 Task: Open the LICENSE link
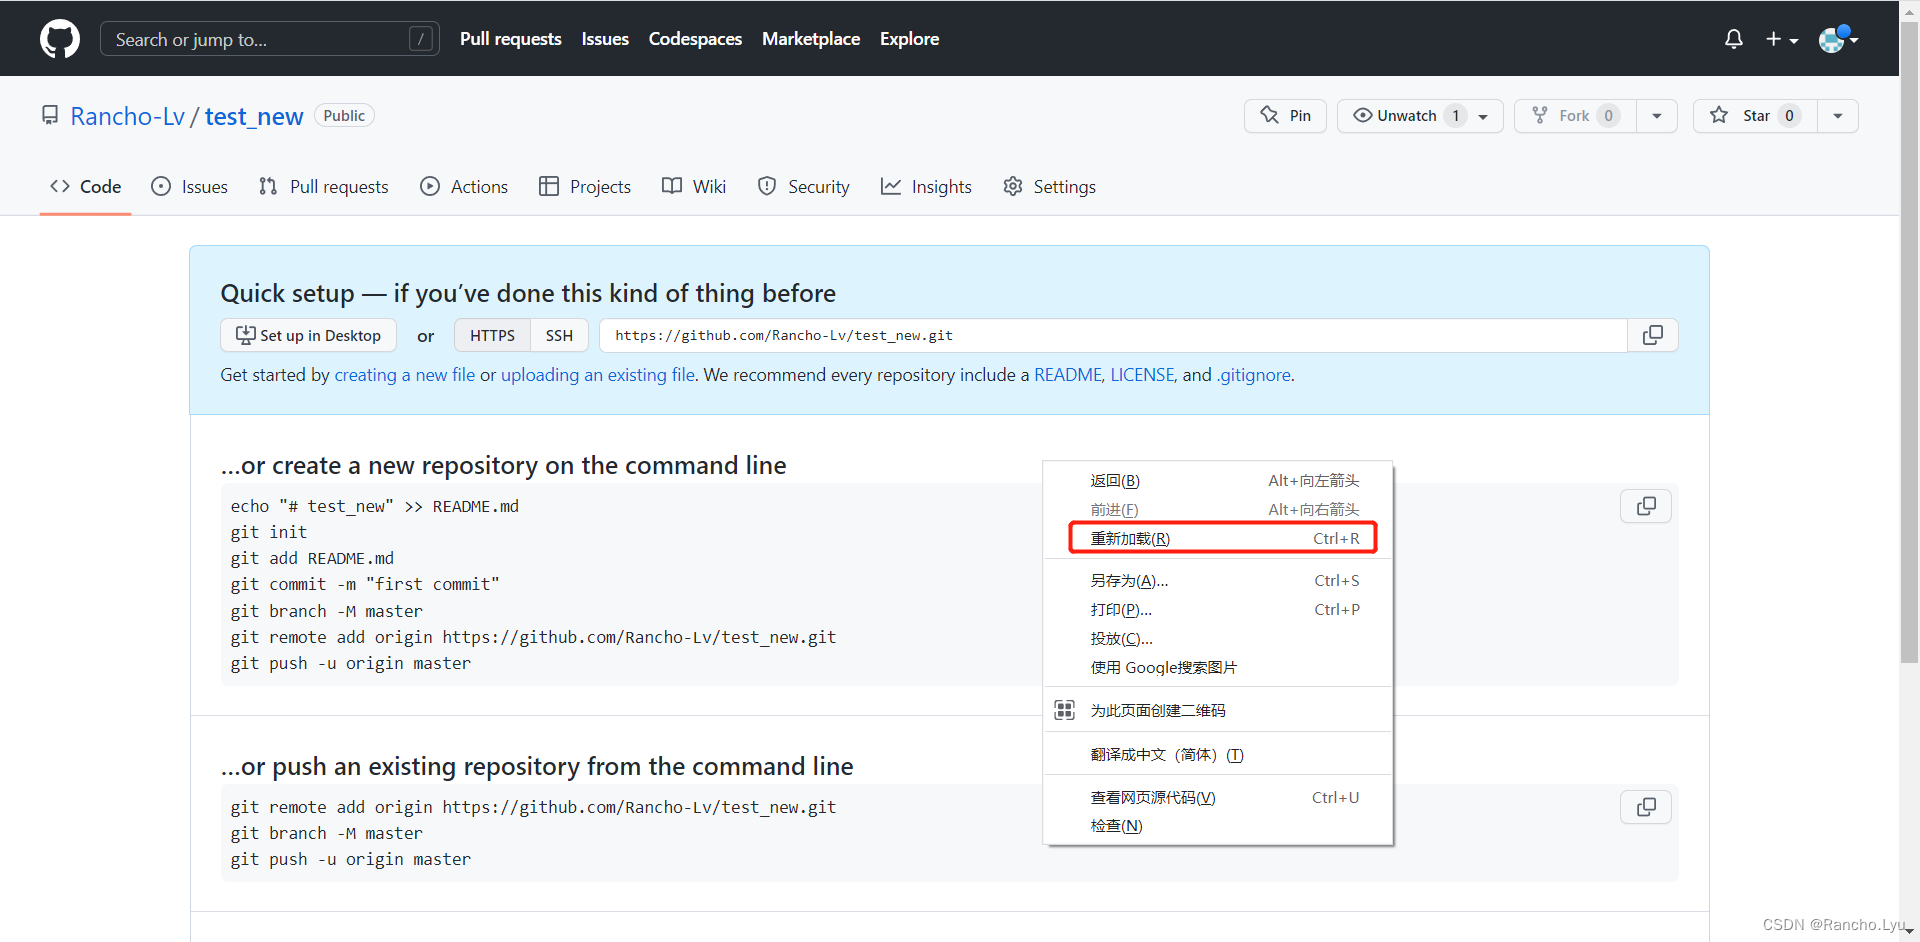1142,375
